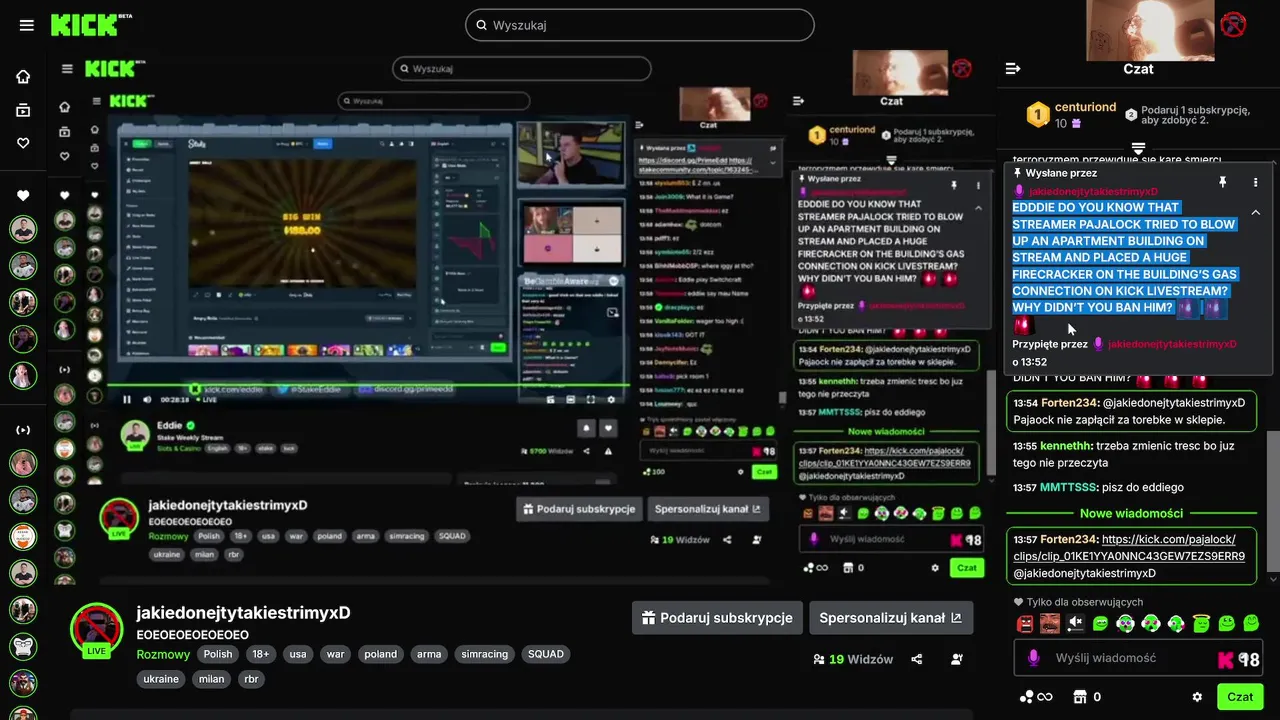The width and height of the screenshot is (1280, 720).
Task: Select the milan tag
Action: point(211,679)
